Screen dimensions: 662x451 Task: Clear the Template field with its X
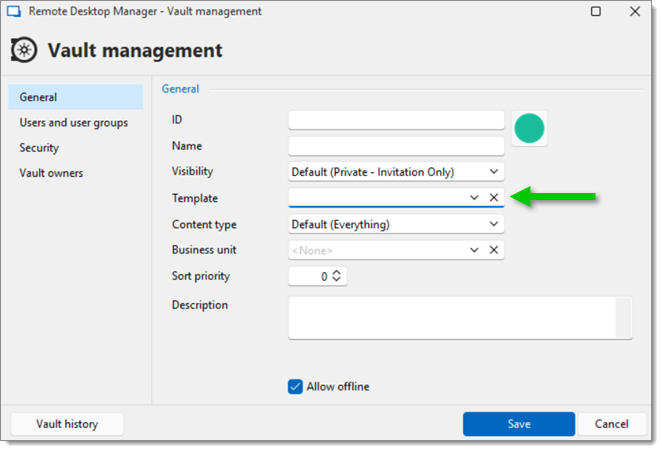click(494, 197)
